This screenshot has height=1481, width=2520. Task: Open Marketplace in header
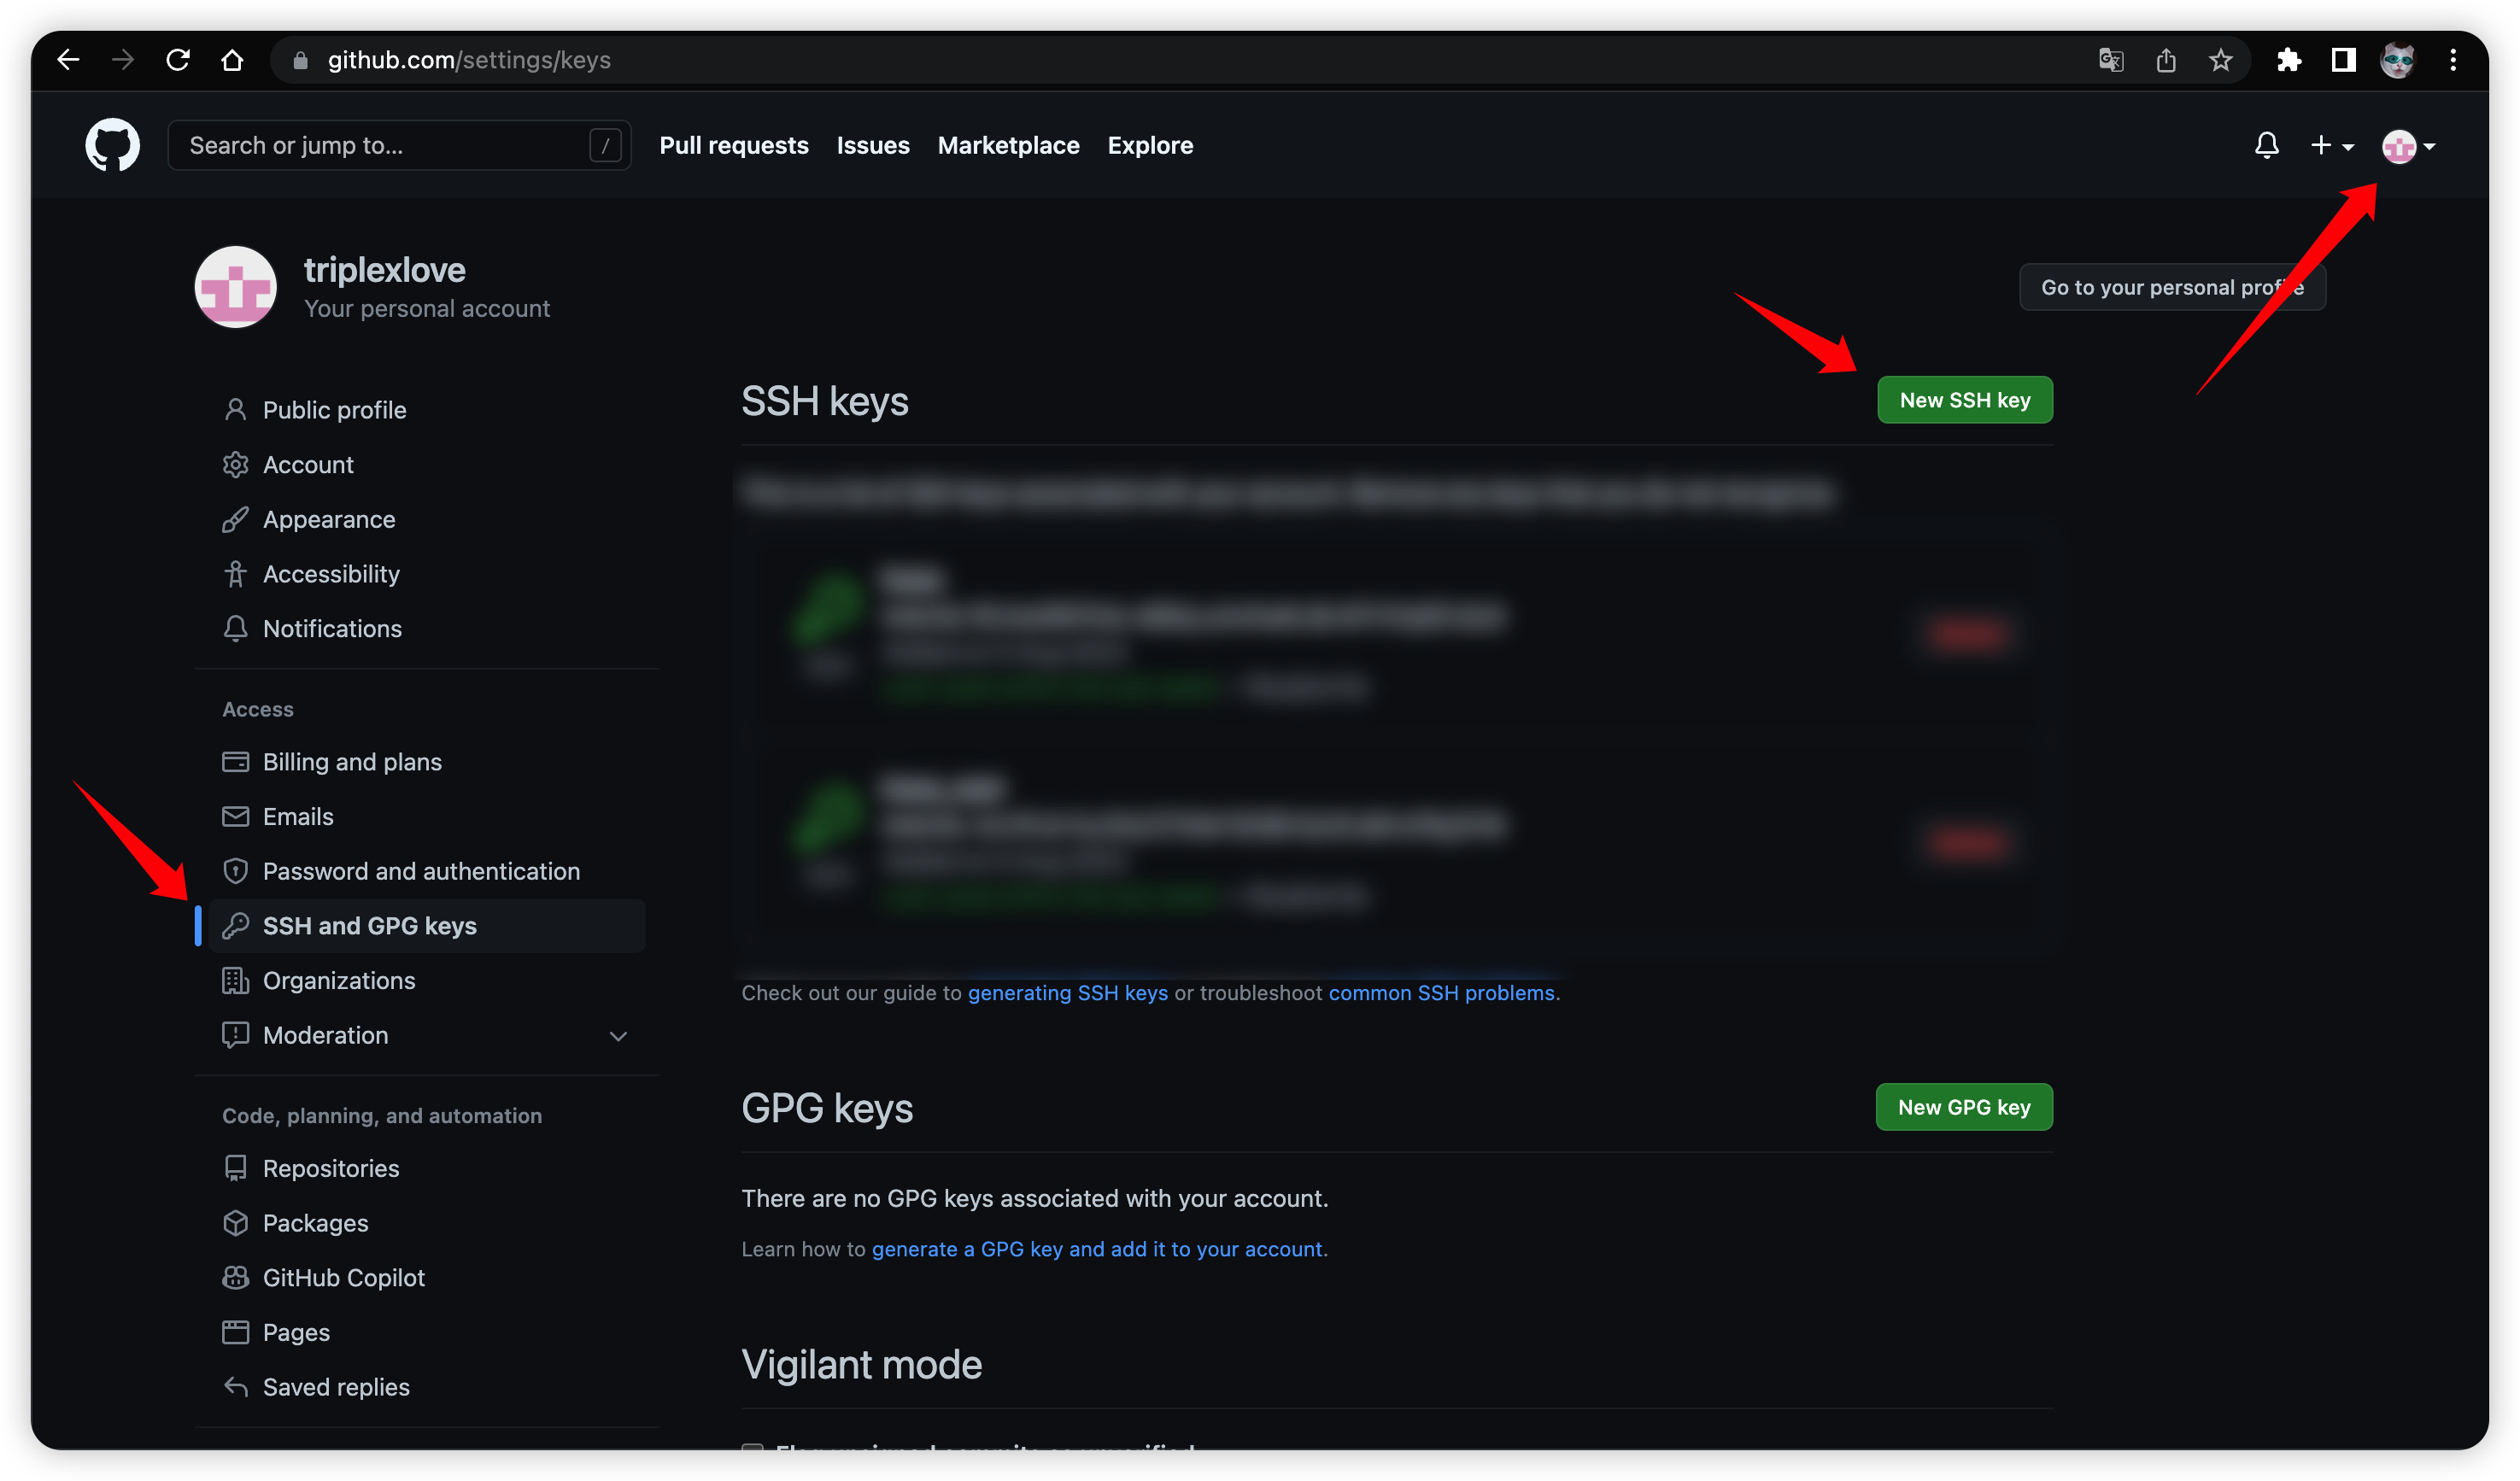(x=1008, y=146)
